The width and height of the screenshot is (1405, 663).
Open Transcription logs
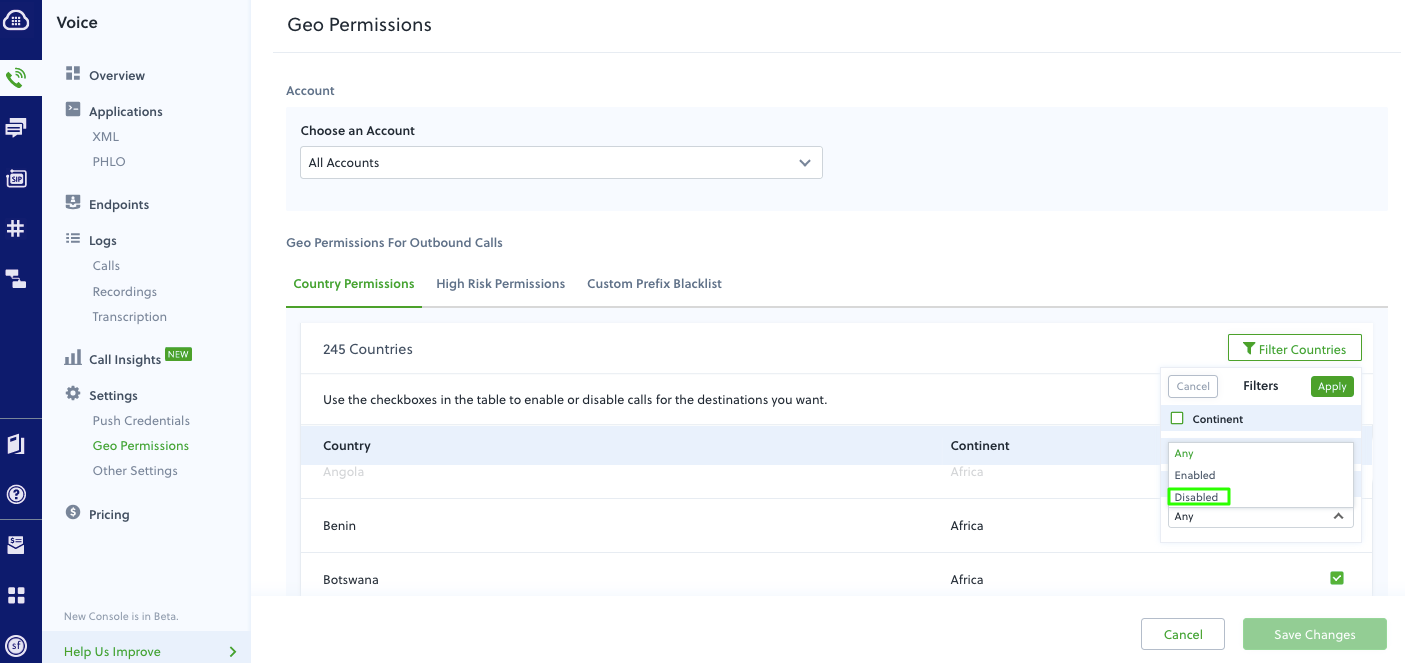point(130,316)
